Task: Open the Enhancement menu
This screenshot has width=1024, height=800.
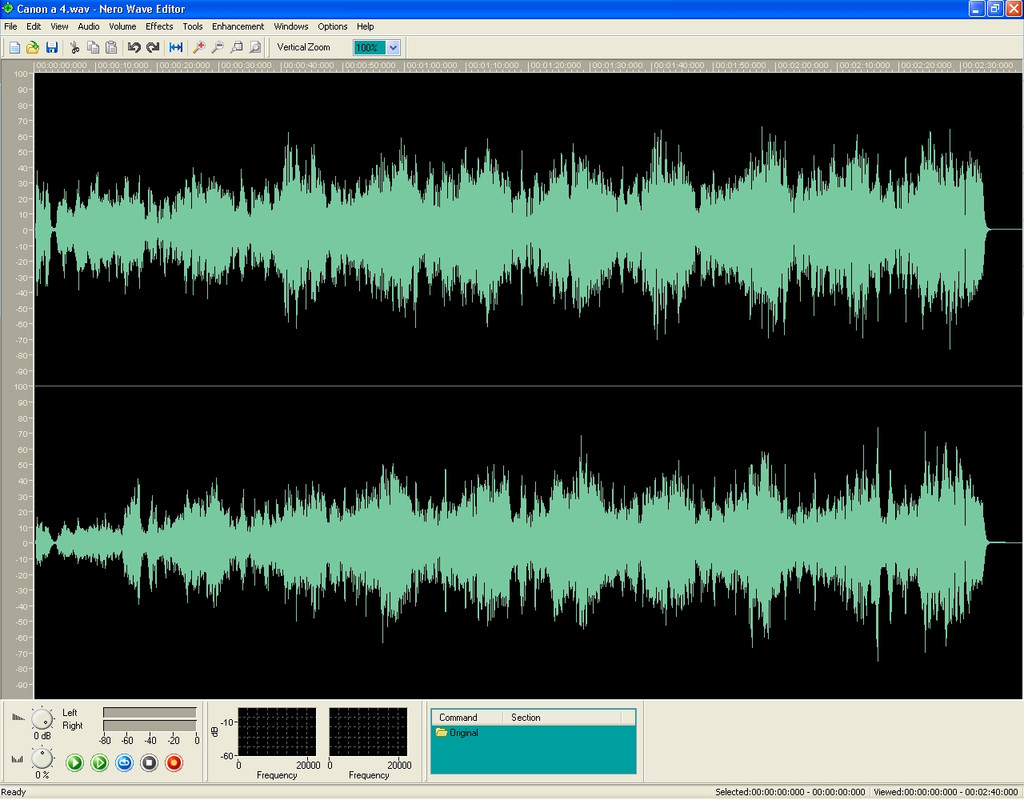Action: (238, 27)
